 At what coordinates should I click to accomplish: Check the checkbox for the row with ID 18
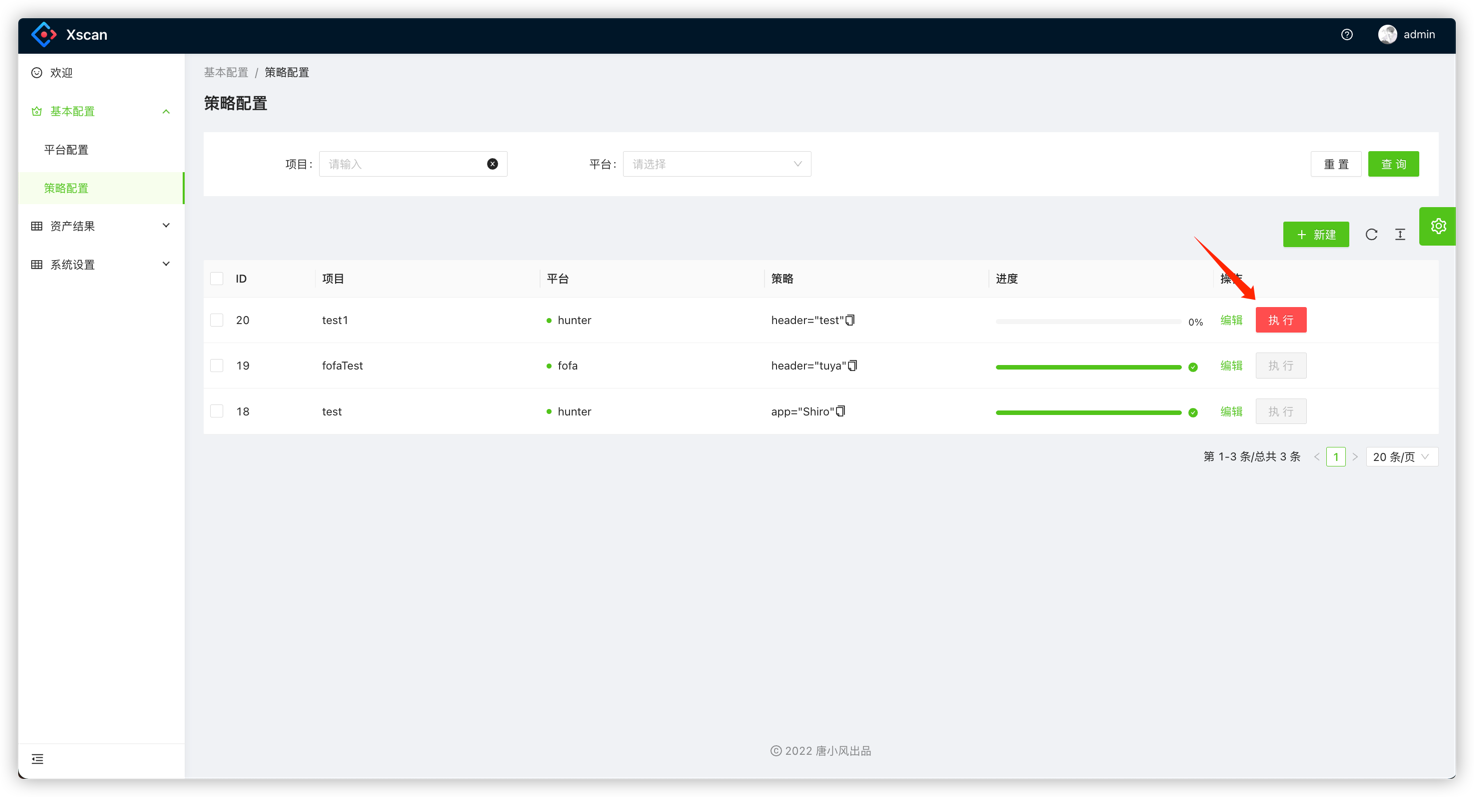point(217,411)
